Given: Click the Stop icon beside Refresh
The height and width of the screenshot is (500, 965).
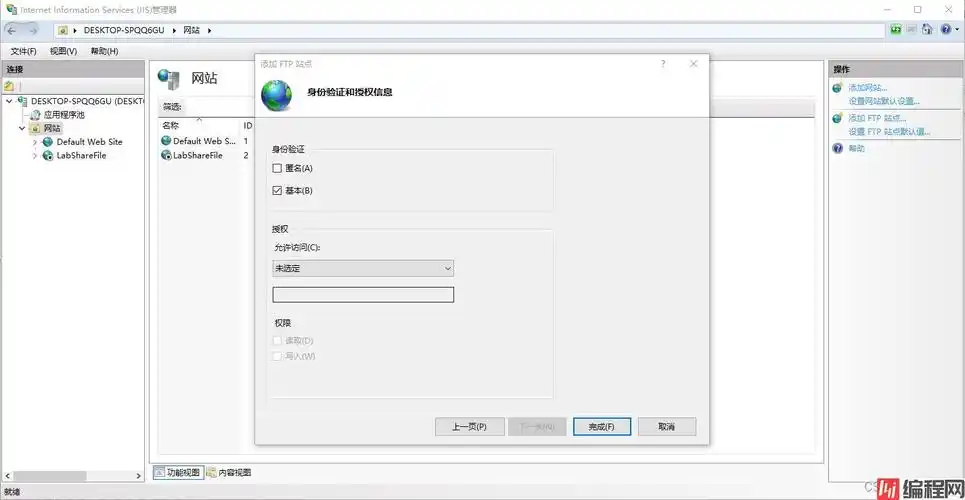Looking at the screenshot, I should (912, 30).
